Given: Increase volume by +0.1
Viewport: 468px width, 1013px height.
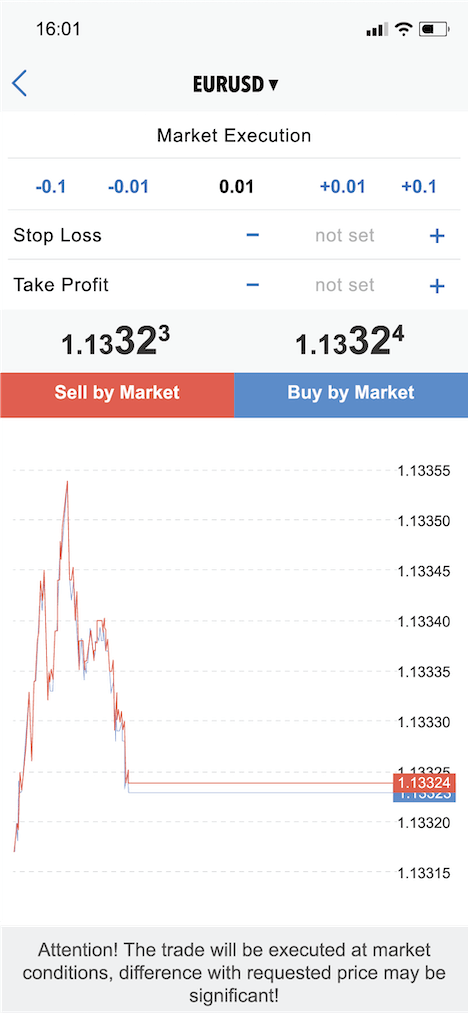Looking at the screenshot, I should (x=419, y=187).
